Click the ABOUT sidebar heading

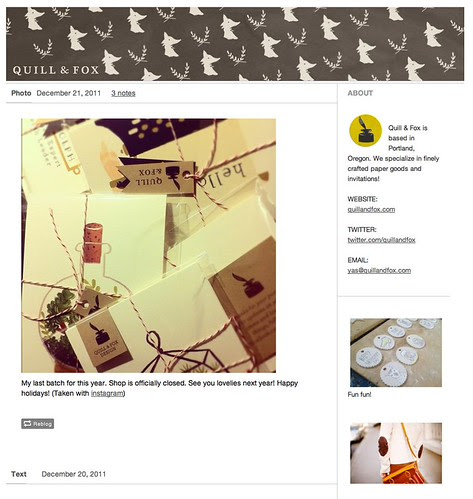[360, 93]
